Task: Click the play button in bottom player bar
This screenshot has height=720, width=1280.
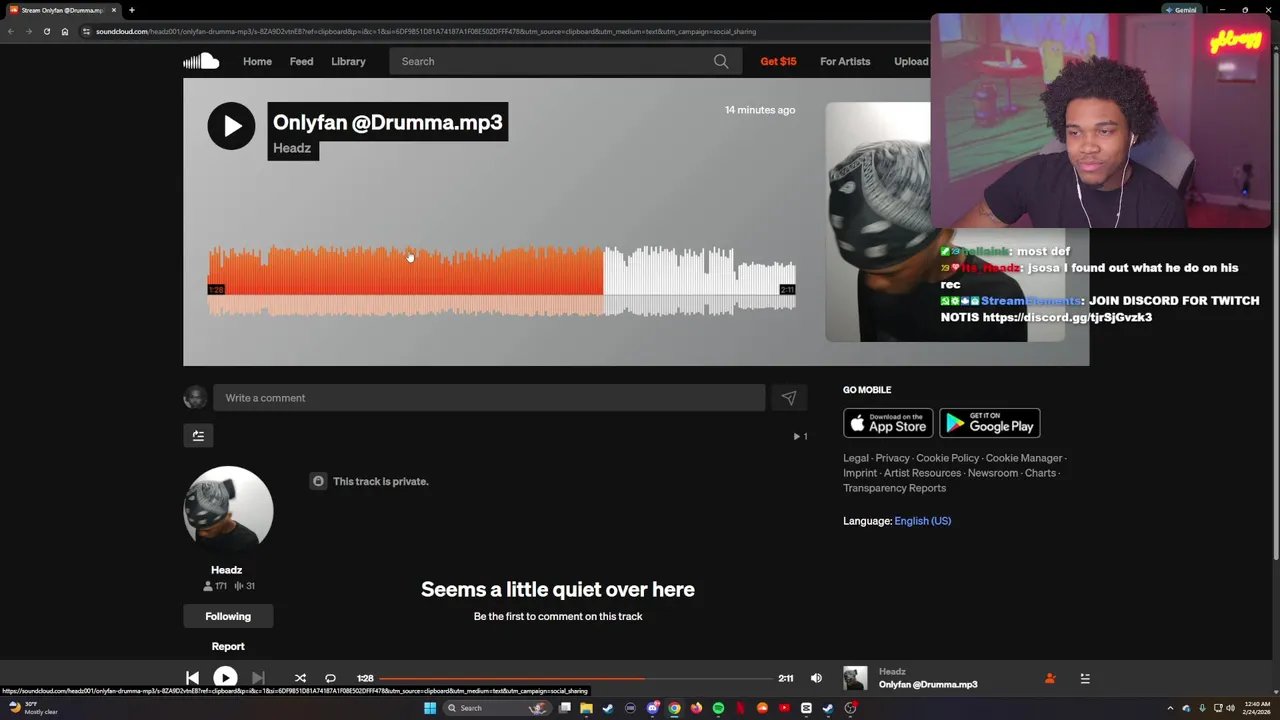Action: pos(225,678)
